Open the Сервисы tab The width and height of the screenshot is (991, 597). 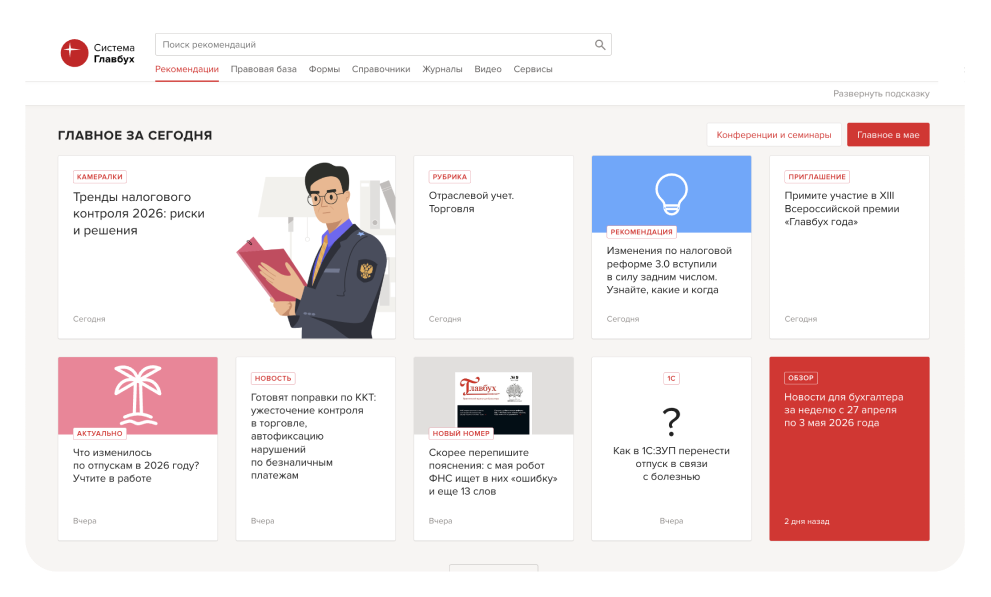point(533,69)
